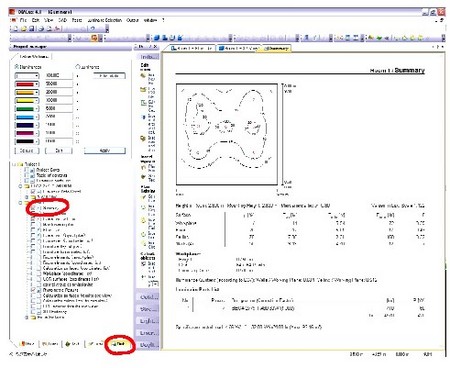Open the Edit menu

click(x=36, y=20)
